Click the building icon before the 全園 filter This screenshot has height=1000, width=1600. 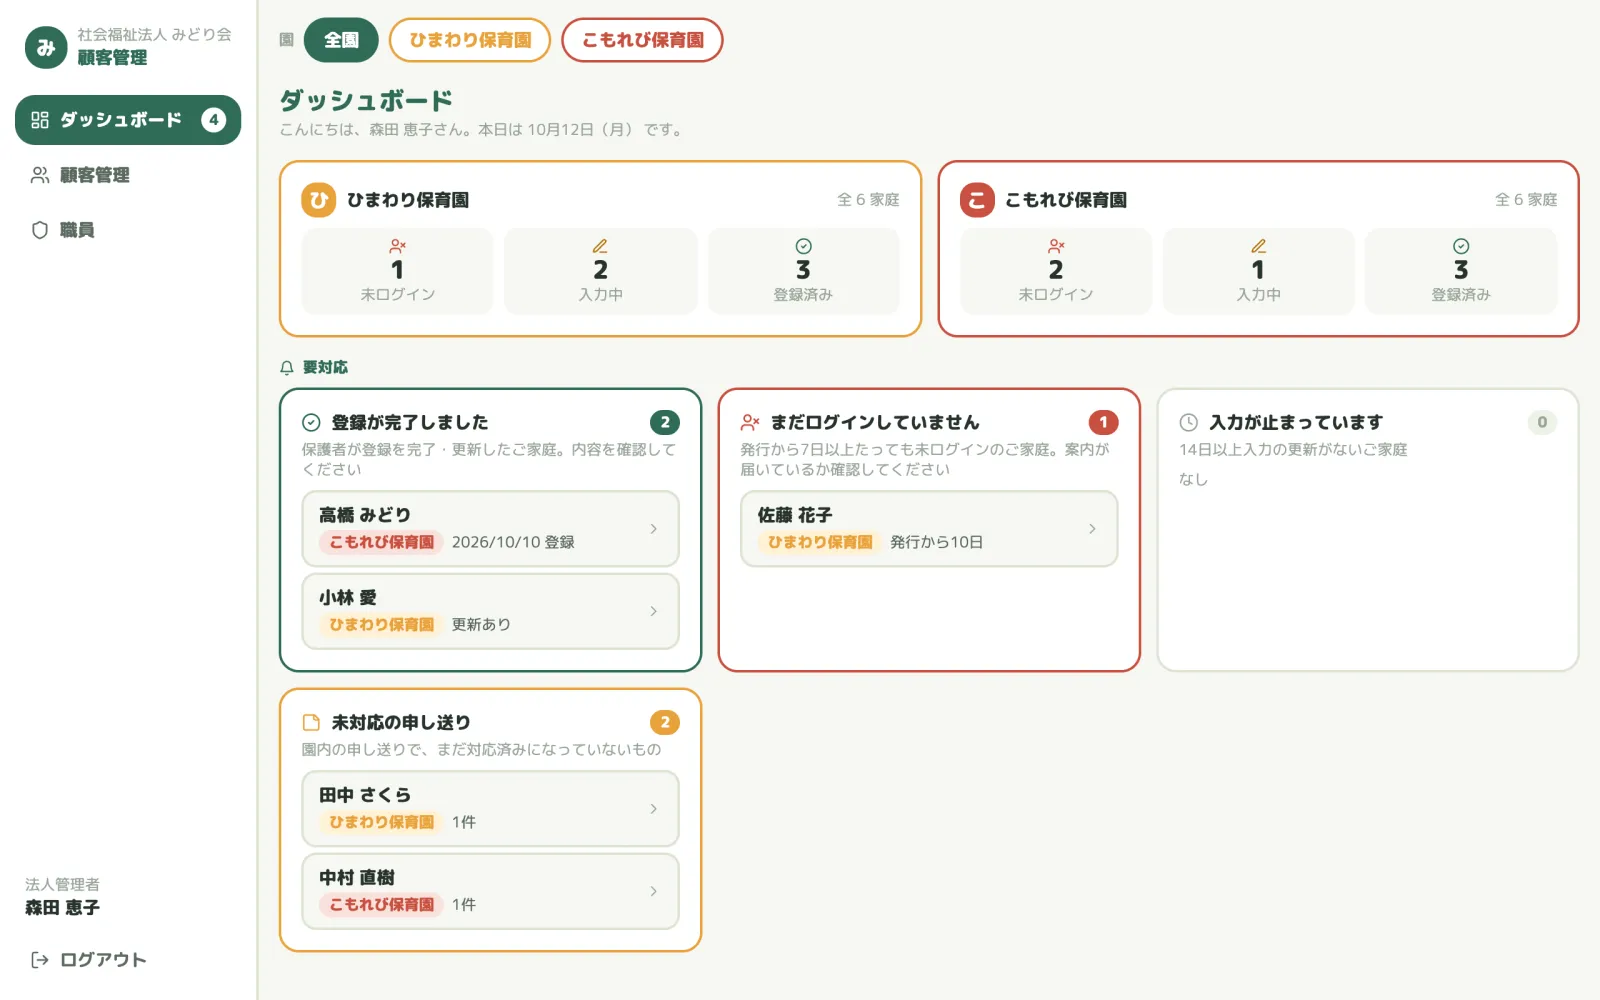[x=287, y=40]
